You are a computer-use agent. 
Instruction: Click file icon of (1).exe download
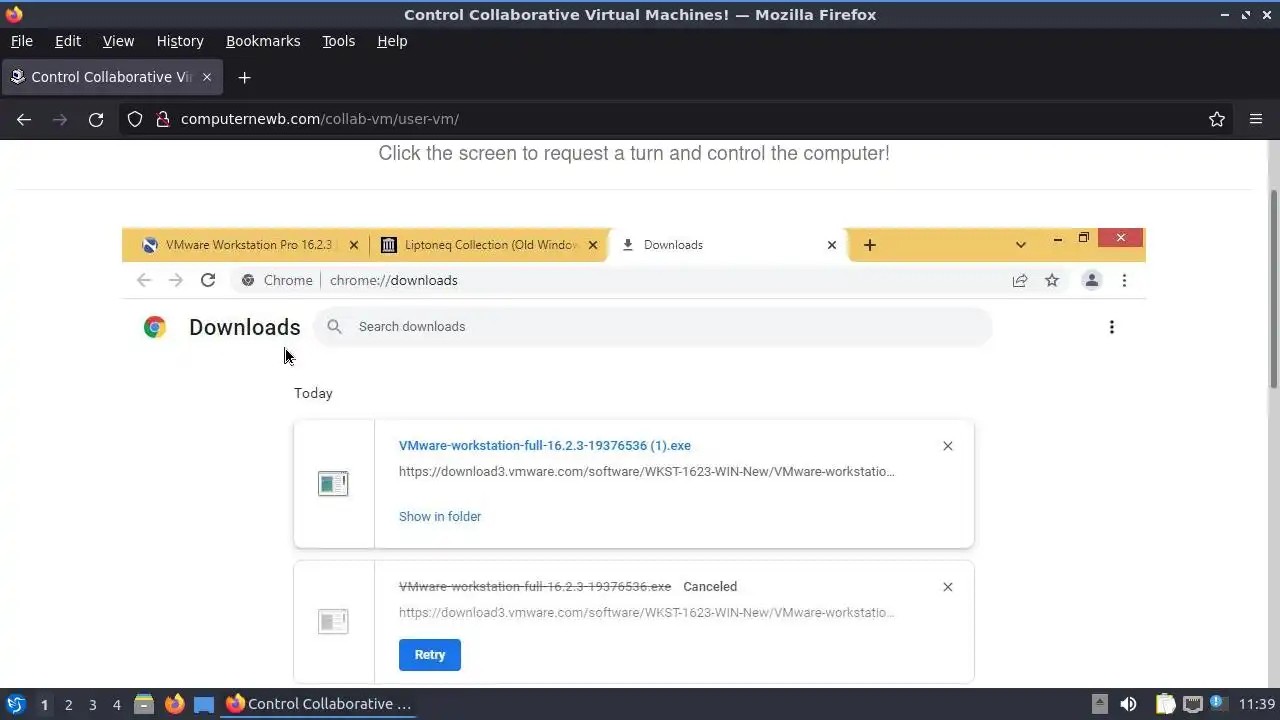point(333,484)
